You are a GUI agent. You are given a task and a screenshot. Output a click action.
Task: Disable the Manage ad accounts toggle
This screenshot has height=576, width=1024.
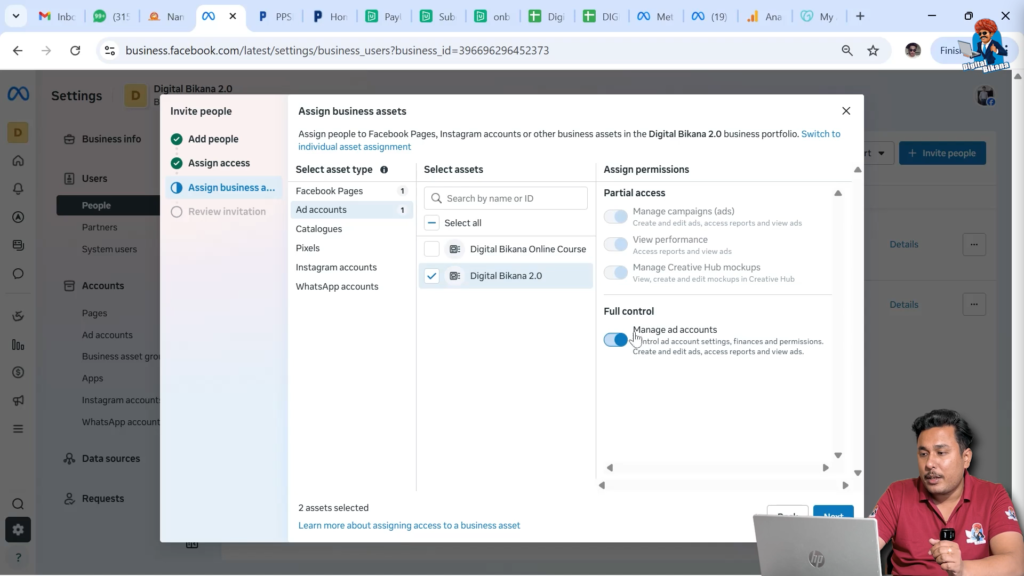coord(615,340)
